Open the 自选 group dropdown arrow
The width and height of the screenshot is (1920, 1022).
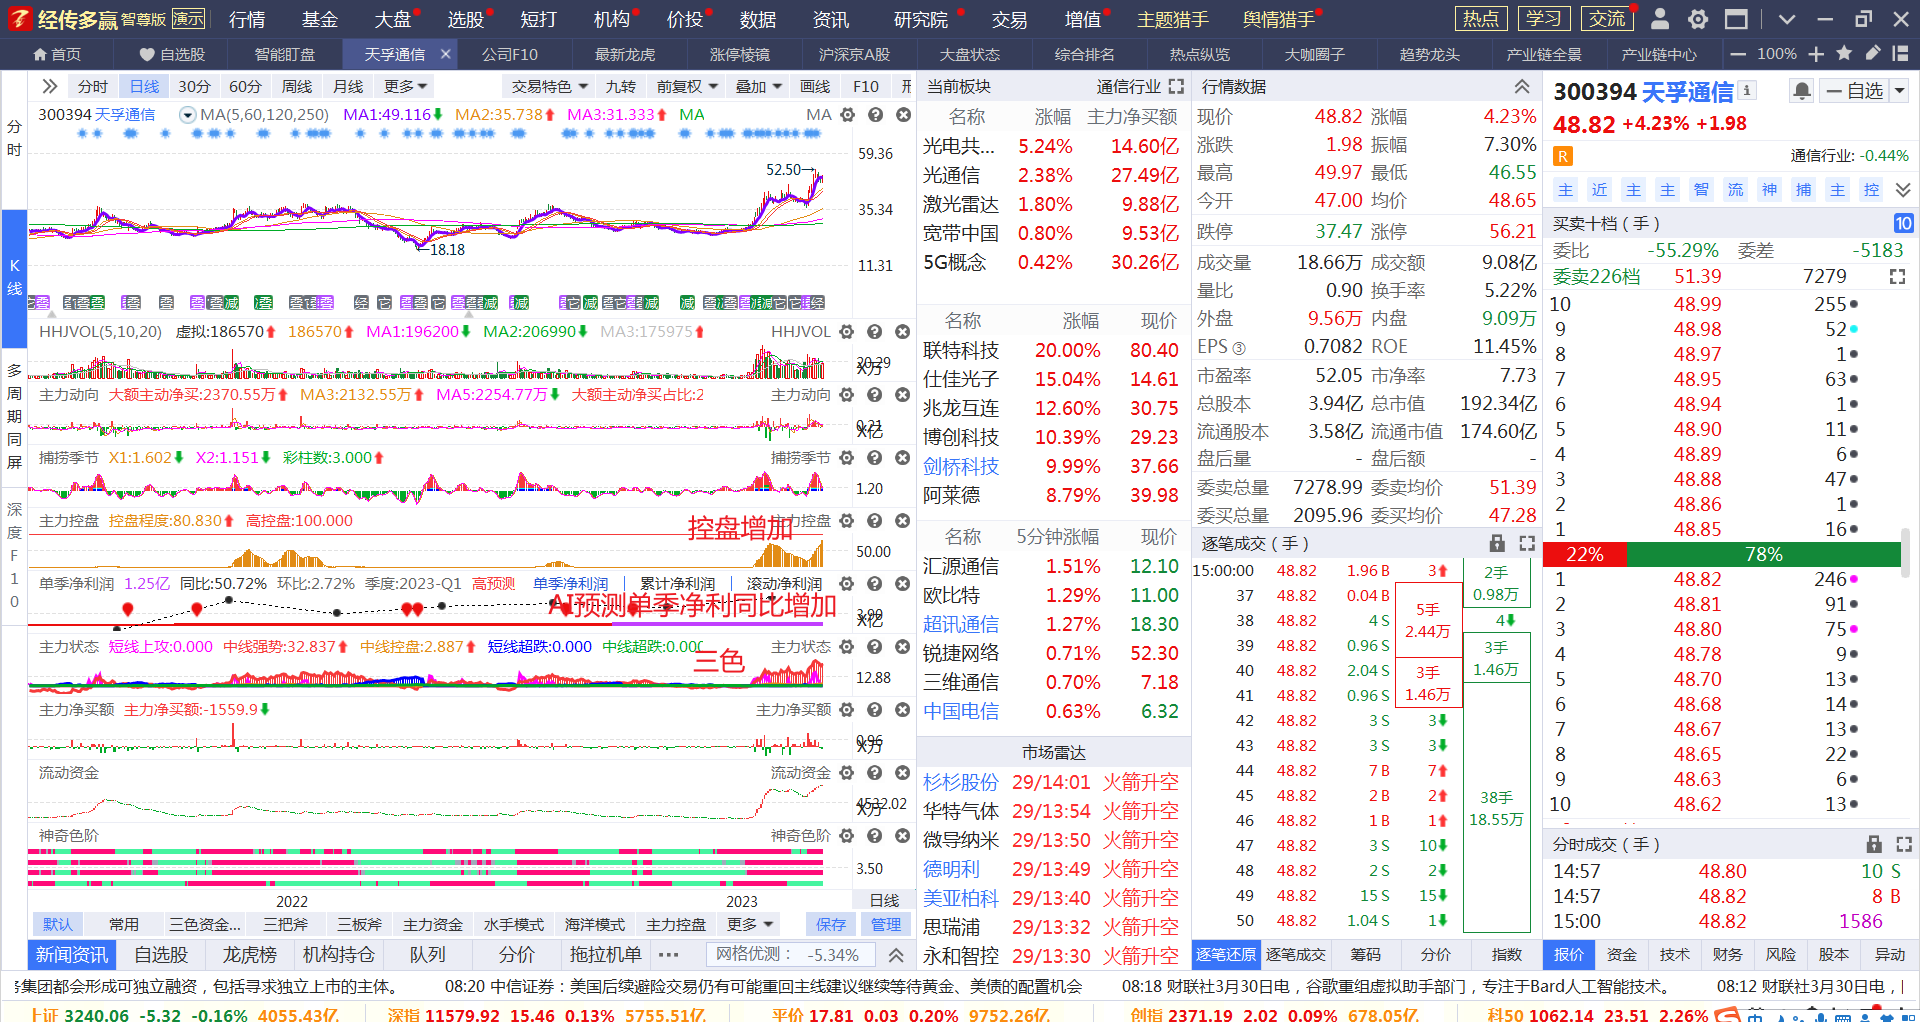pos(1899,91)
